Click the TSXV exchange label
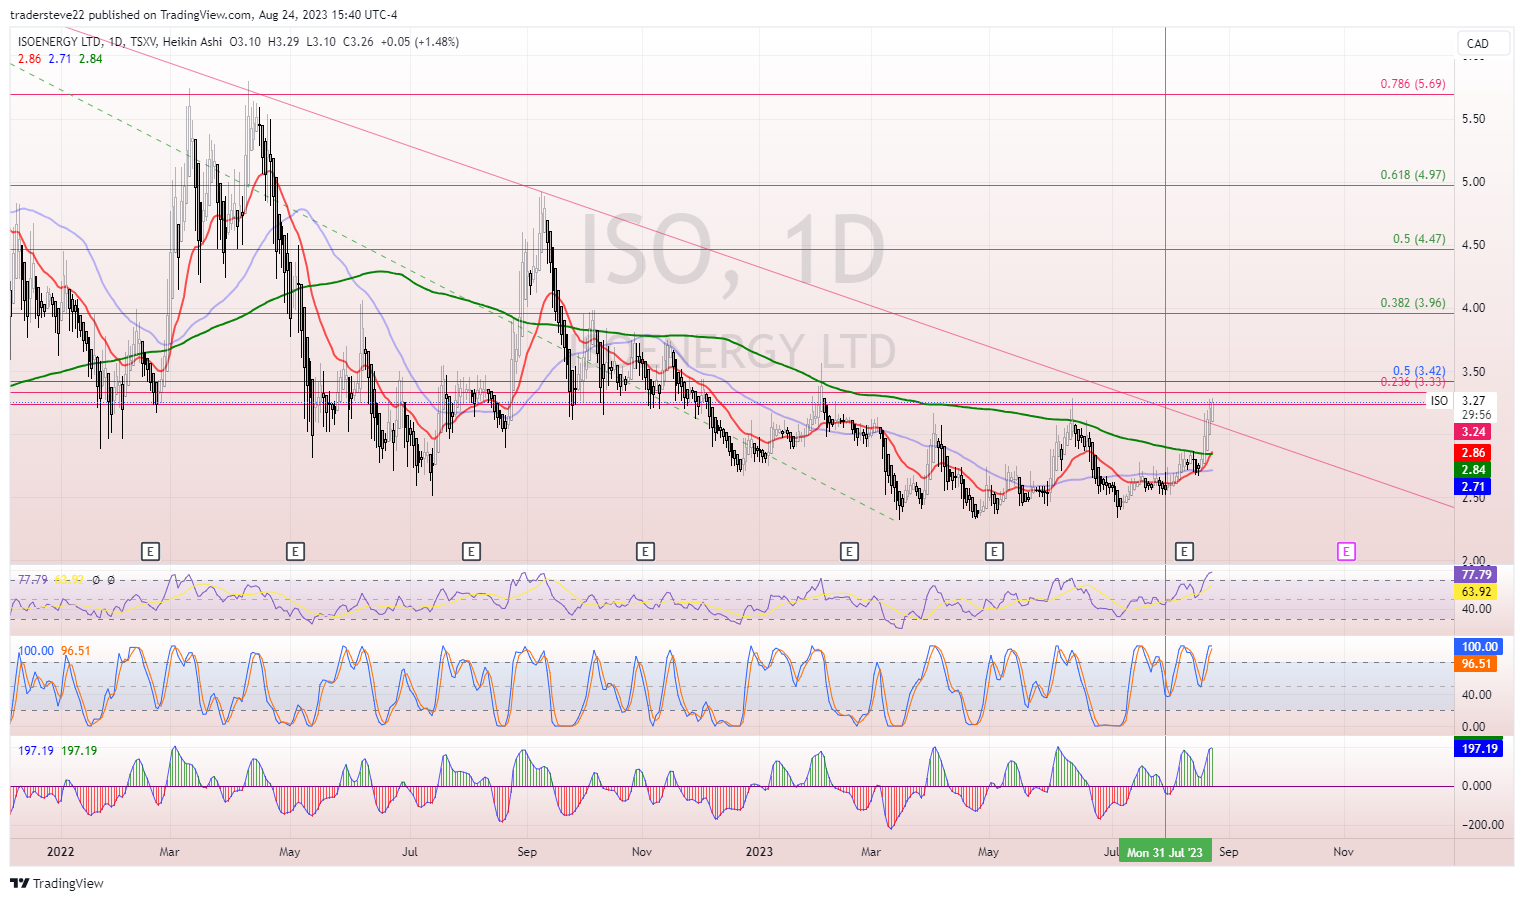Image resolution: width=1524 pixels, height=901 pixels. tap(144, 42)
